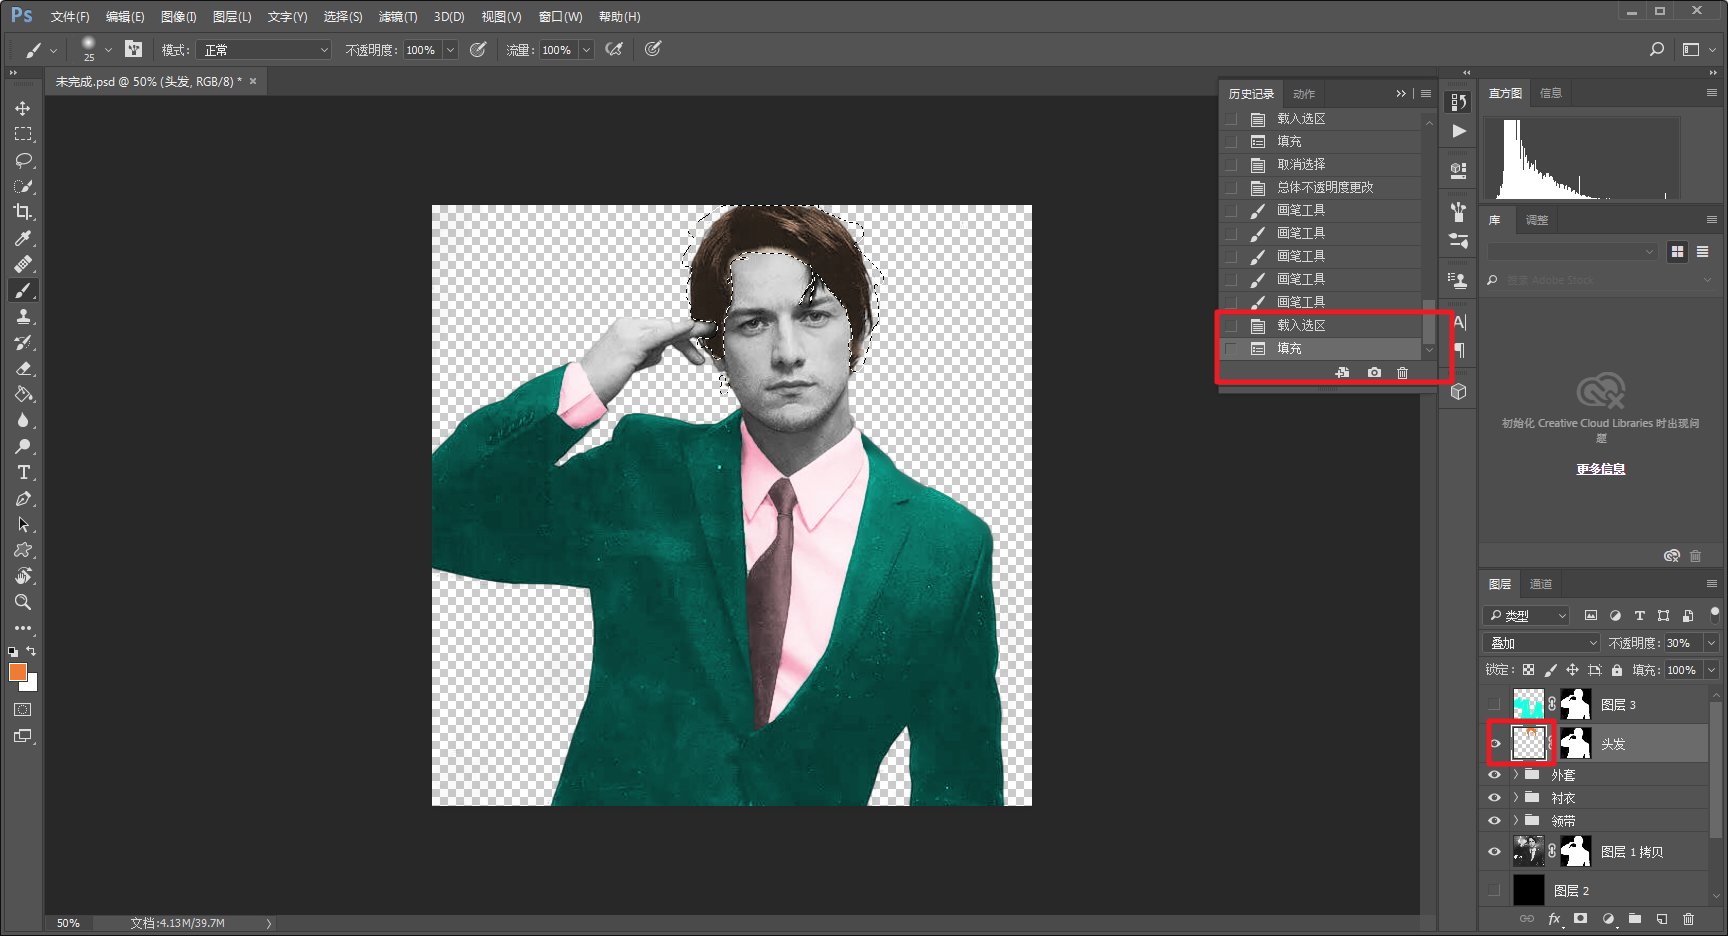Select the Lasso tool
The image size is (1728, 936).
[x=23, y=160]
